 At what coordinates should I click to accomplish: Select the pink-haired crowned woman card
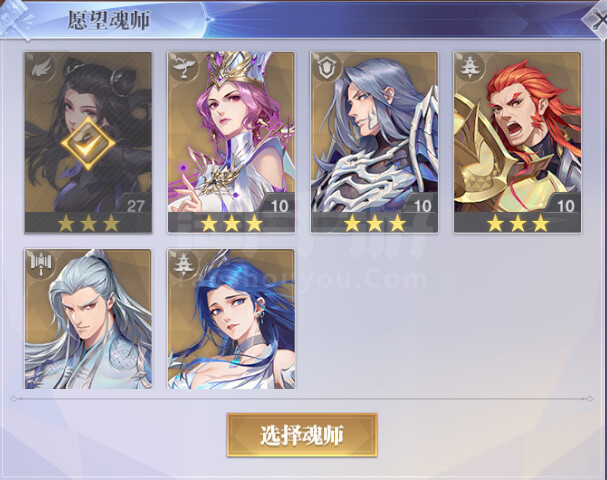pos(231,142)
